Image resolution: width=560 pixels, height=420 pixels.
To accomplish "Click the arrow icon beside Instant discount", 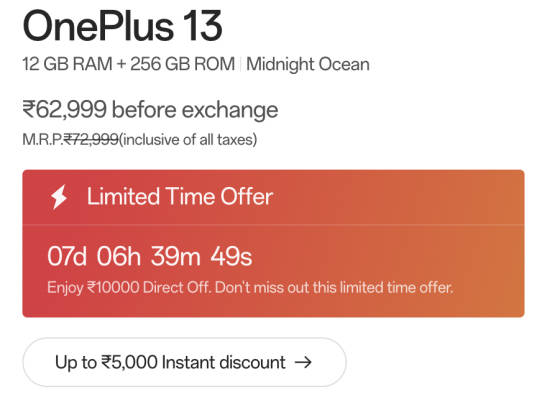I will (303, 362).
